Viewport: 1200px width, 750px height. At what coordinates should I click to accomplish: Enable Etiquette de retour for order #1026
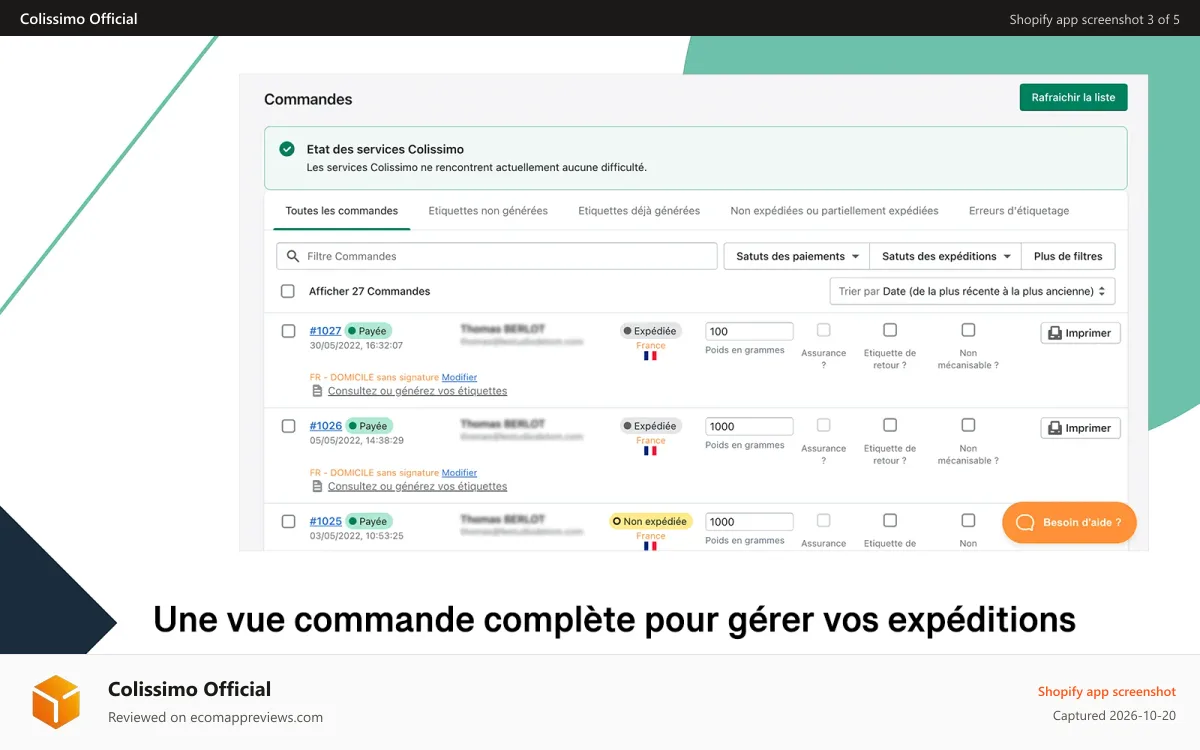point(890,425)
